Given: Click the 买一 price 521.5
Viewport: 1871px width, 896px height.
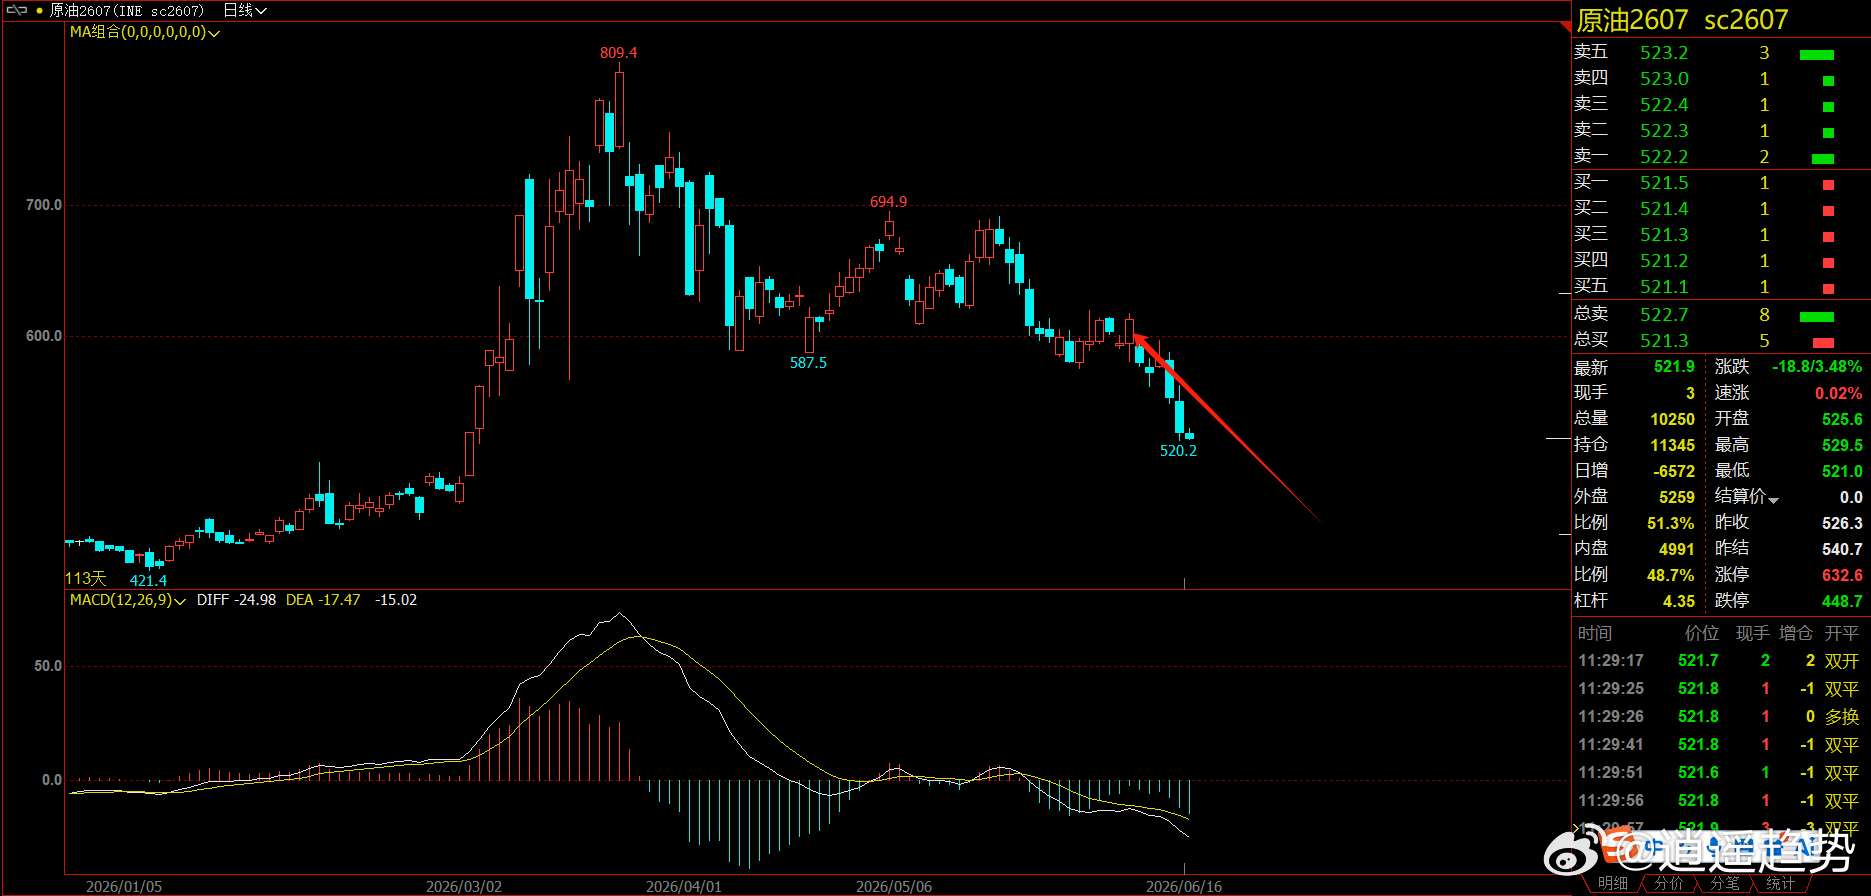Looking at the screenshot, I should point(1664,183).
